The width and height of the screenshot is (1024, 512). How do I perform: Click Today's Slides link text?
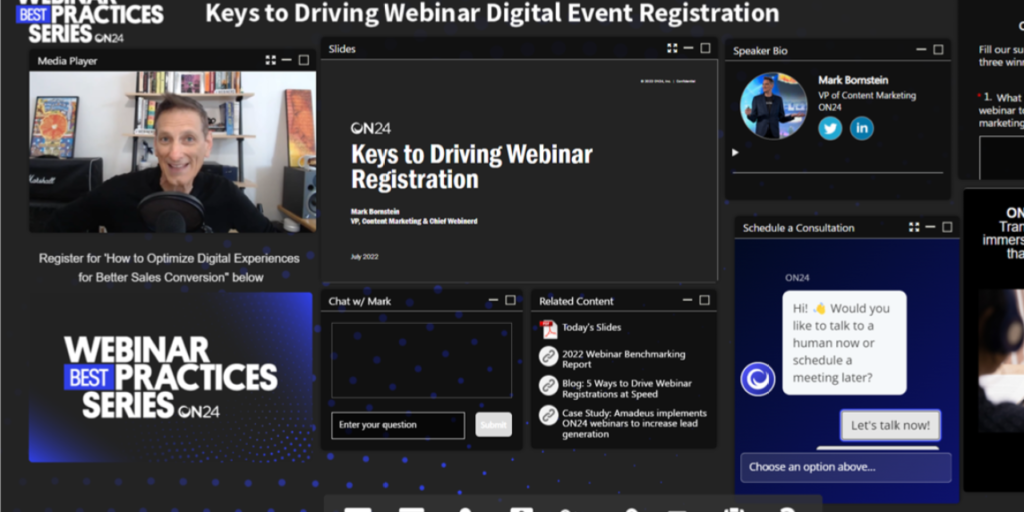592,327
